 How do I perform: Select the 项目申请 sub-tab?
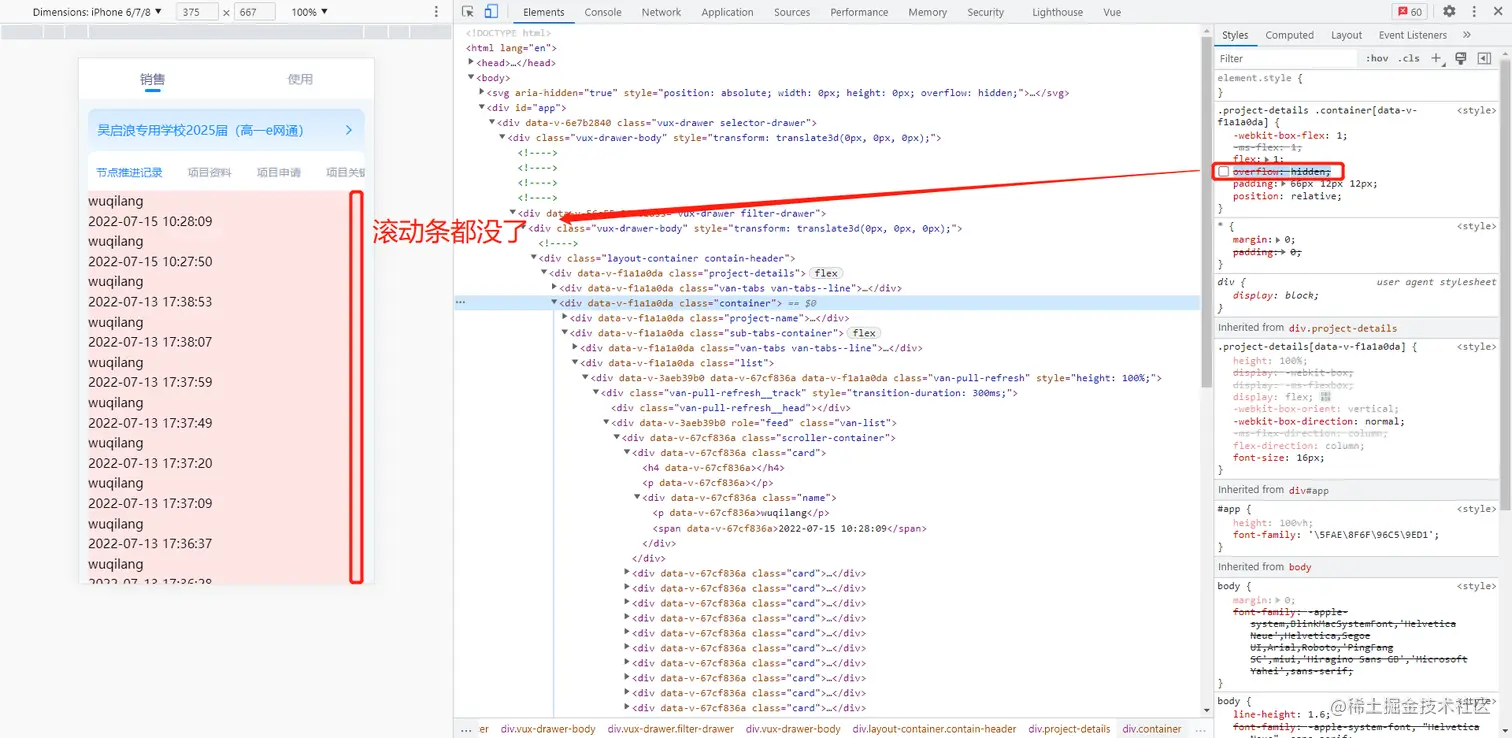[279, 172]
